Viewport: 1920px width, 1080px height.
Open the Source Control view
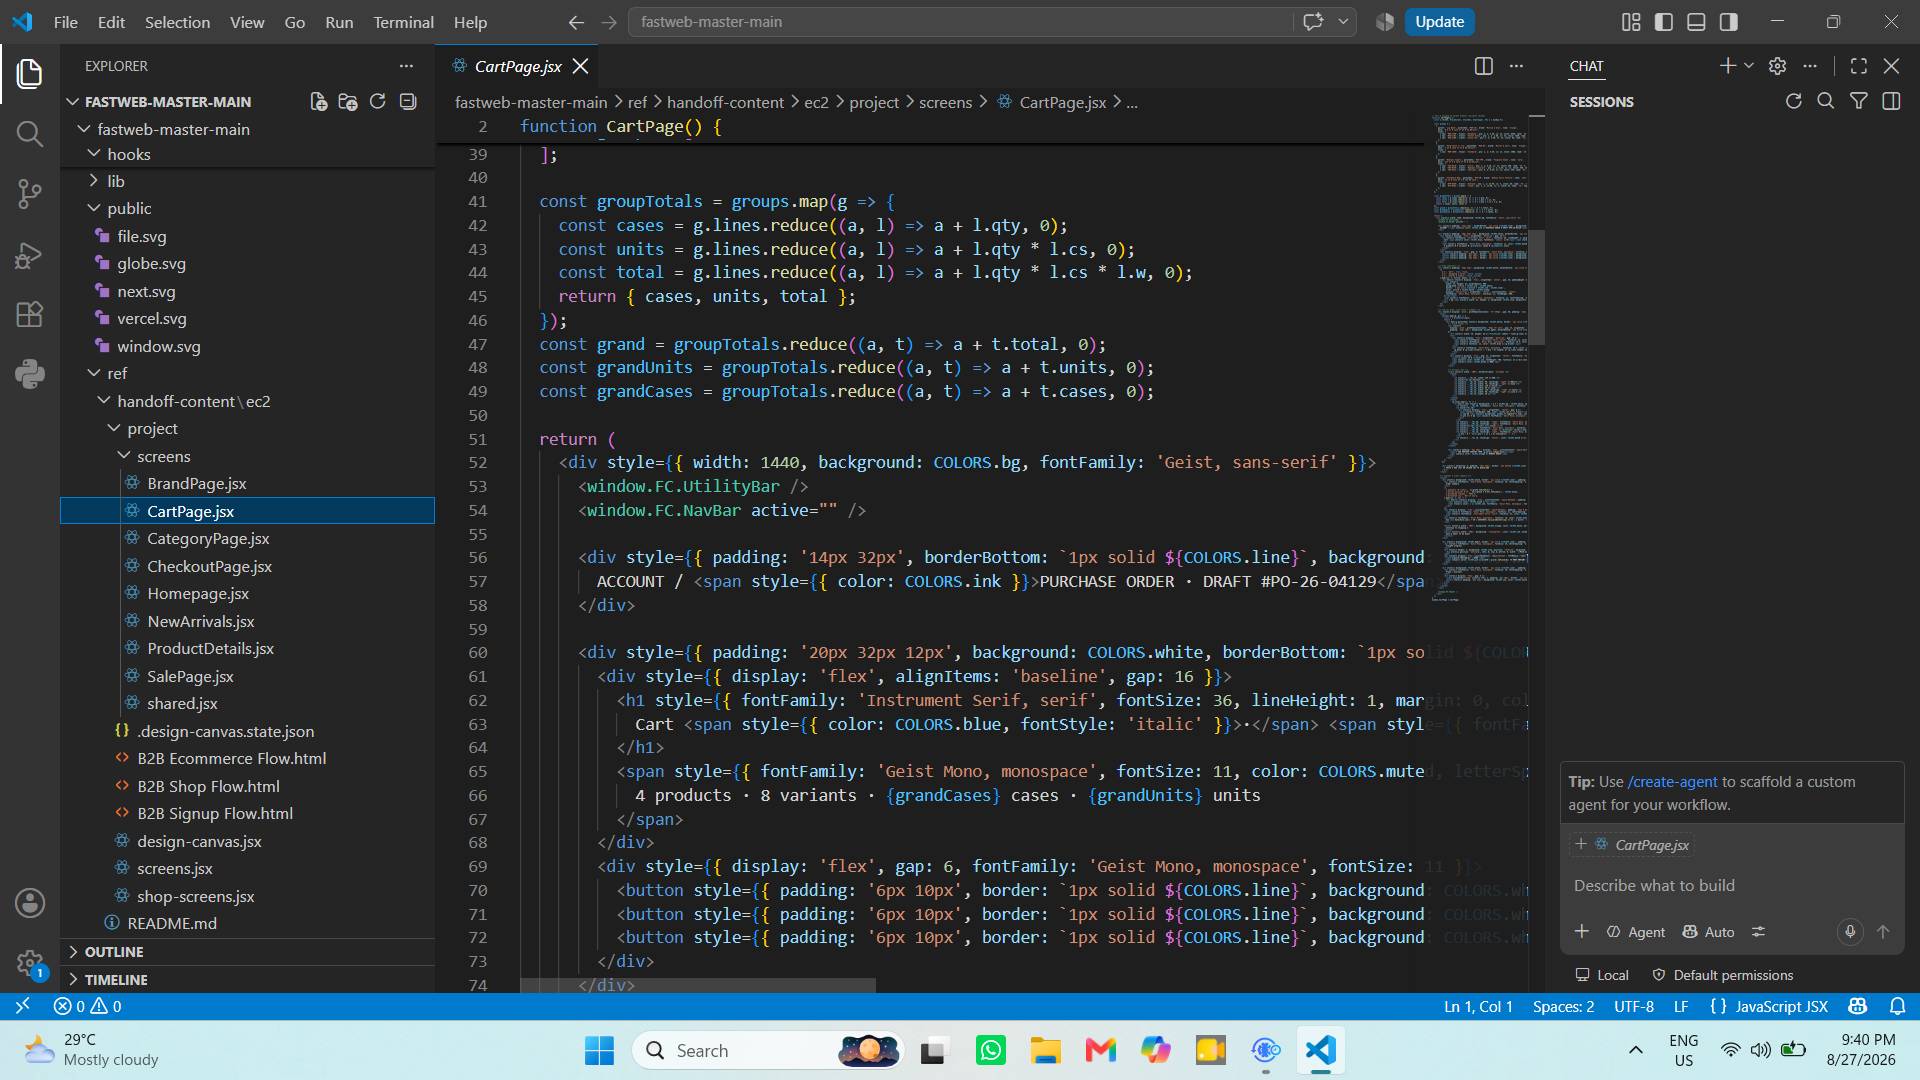click(30, 193)
